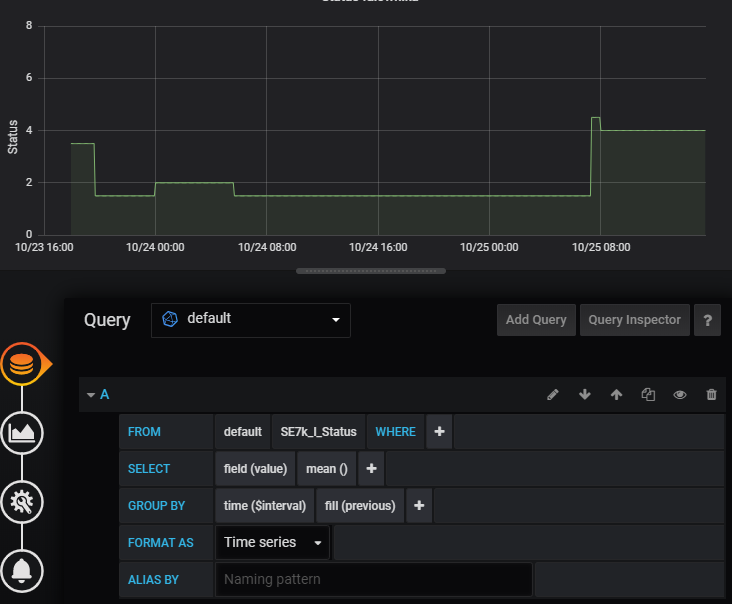The width and height of the screenshot is (732, 604).
Task: Open the Alert tab bell icon
Action: [22, 571]
